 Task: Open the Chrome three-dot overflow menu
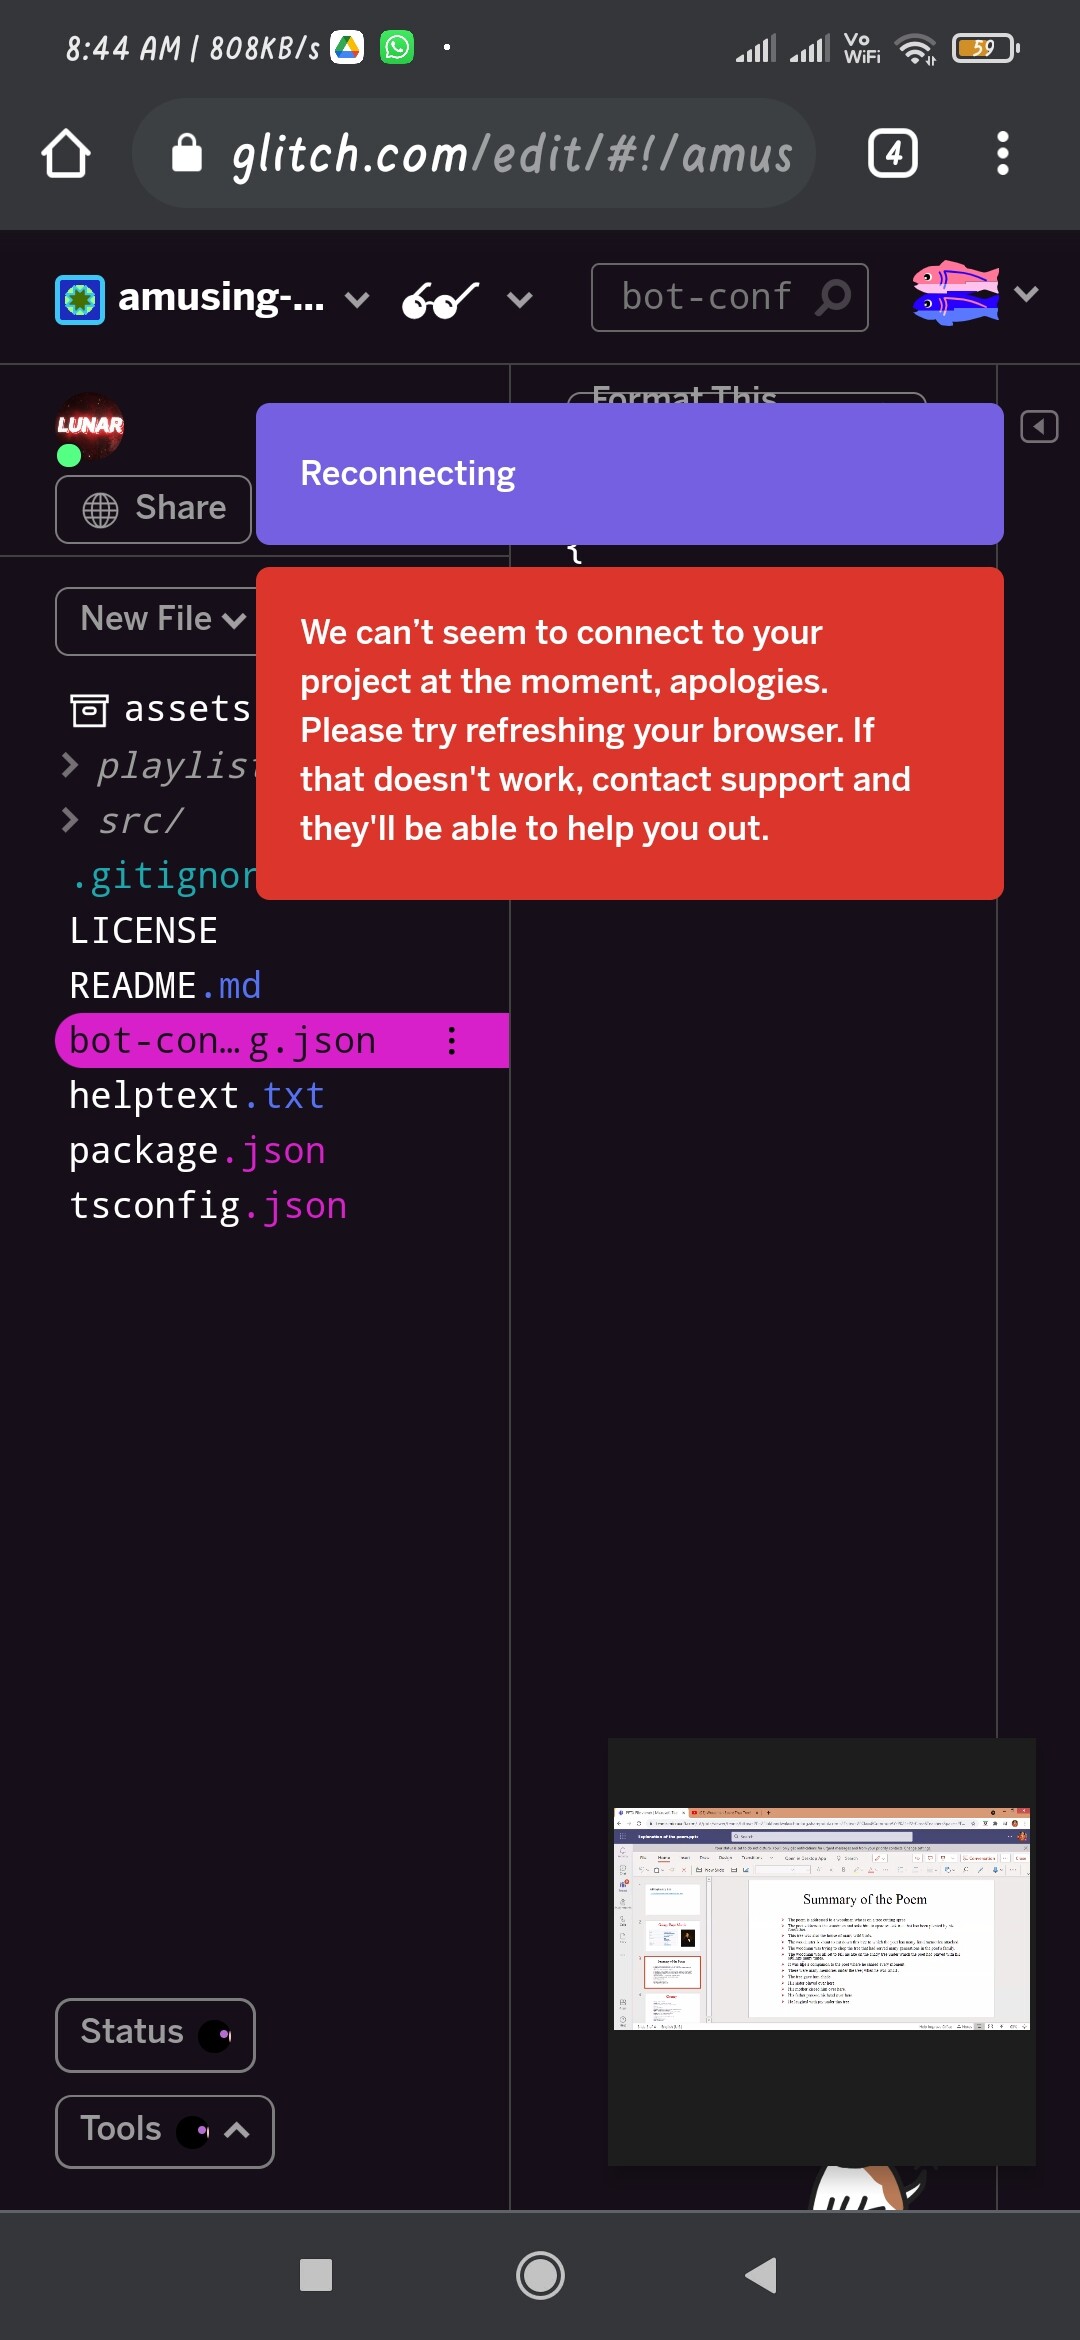1003,154
